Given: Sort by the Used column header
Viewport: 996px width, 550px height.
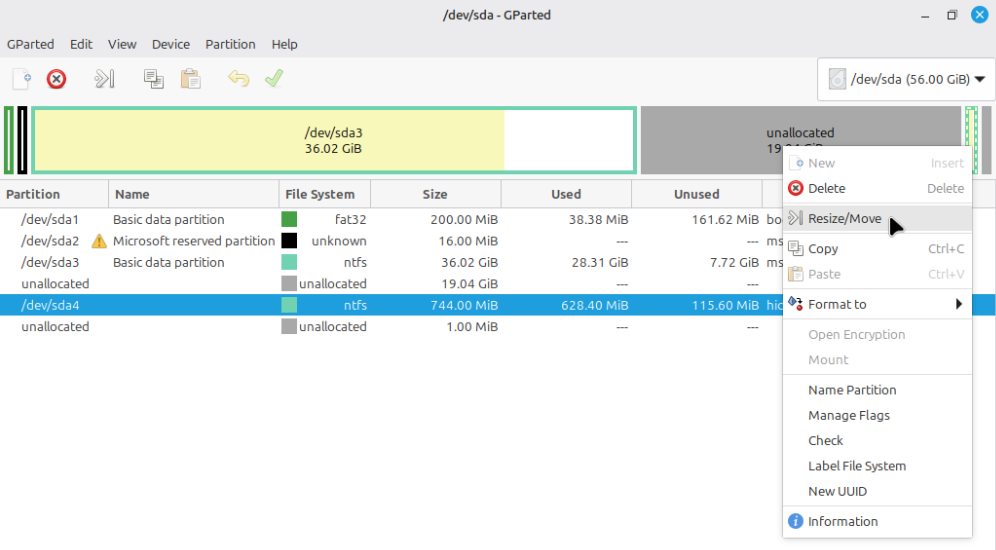Looking at the screenshot, I should click(x=566, y=194).
